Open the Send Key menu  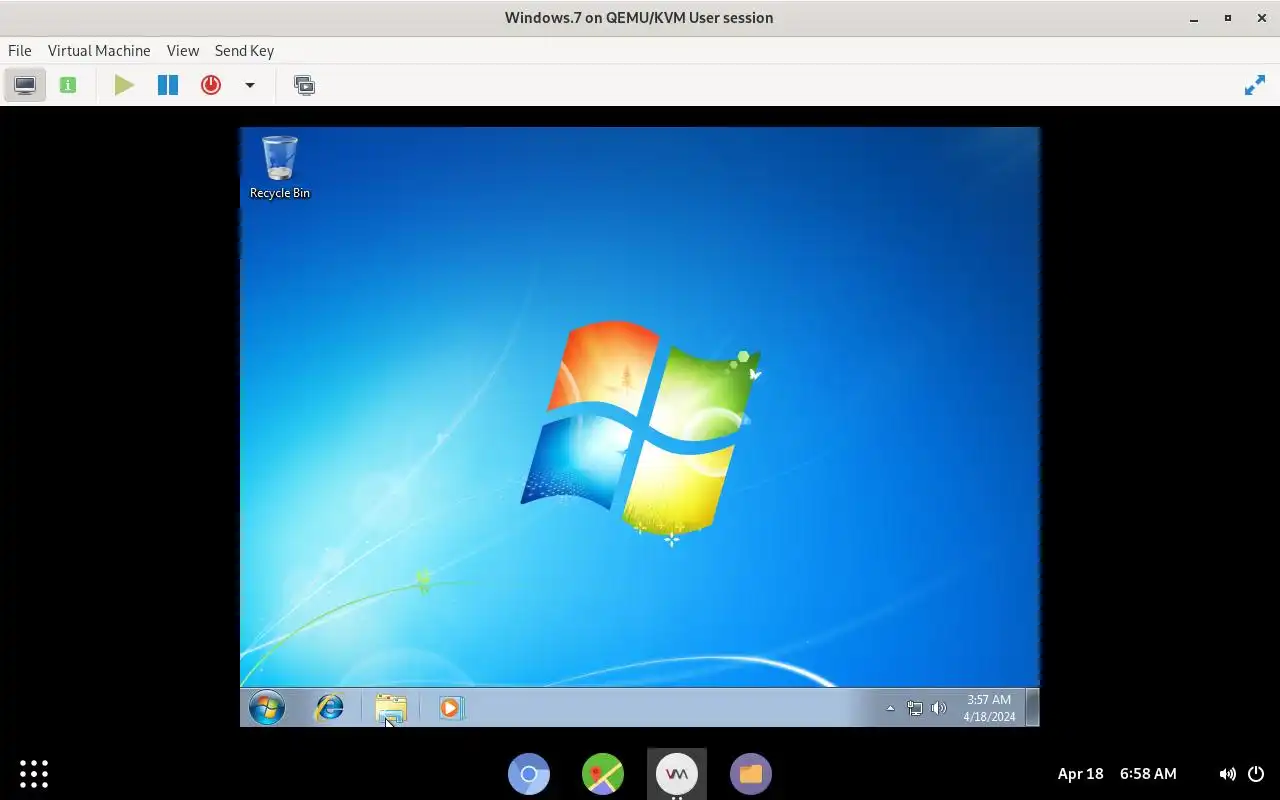244,50
